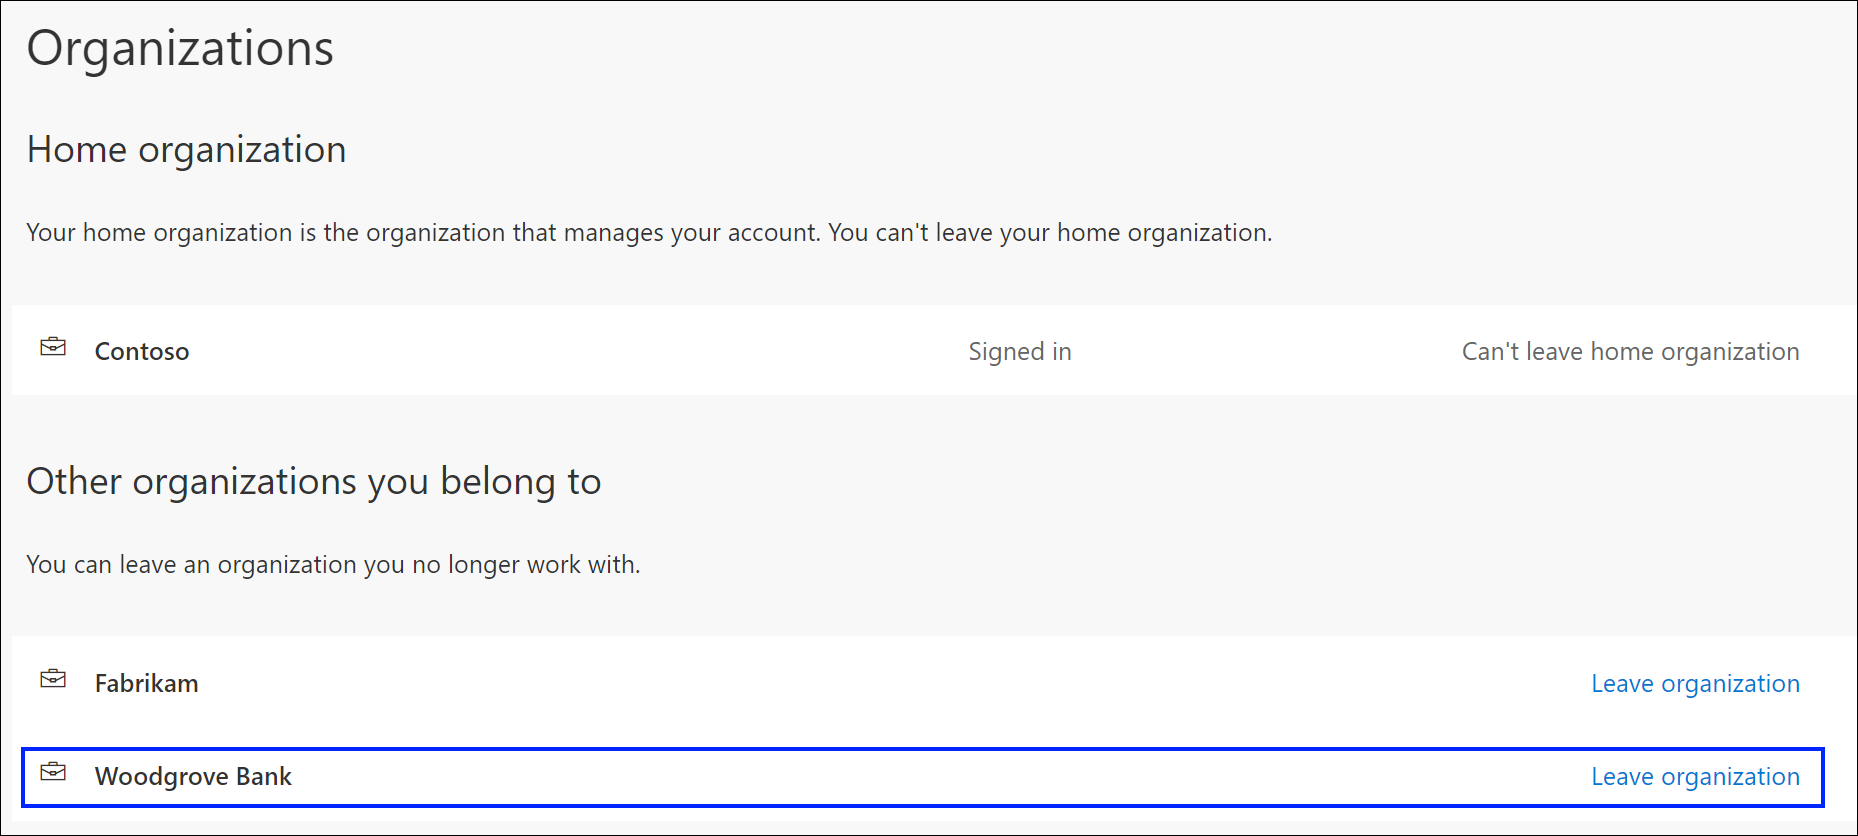Click the Home organization section heading
The height and width of the screenshot is (836, 1858).
(x=186, y=149)
